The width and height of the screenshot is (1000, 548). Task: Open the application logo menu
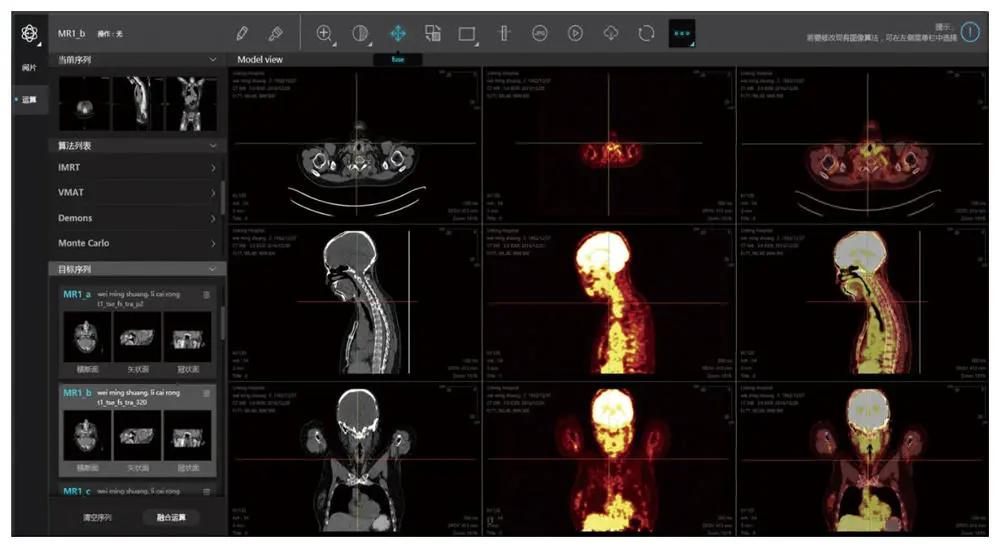click(29, 33)
